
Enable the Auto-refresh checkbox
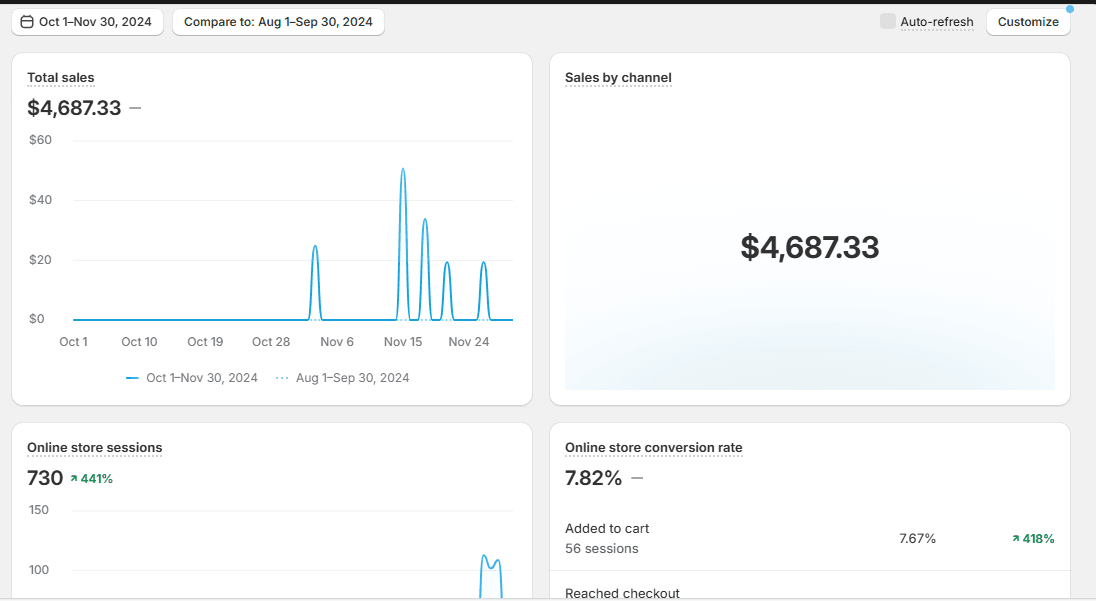(888, 21)
